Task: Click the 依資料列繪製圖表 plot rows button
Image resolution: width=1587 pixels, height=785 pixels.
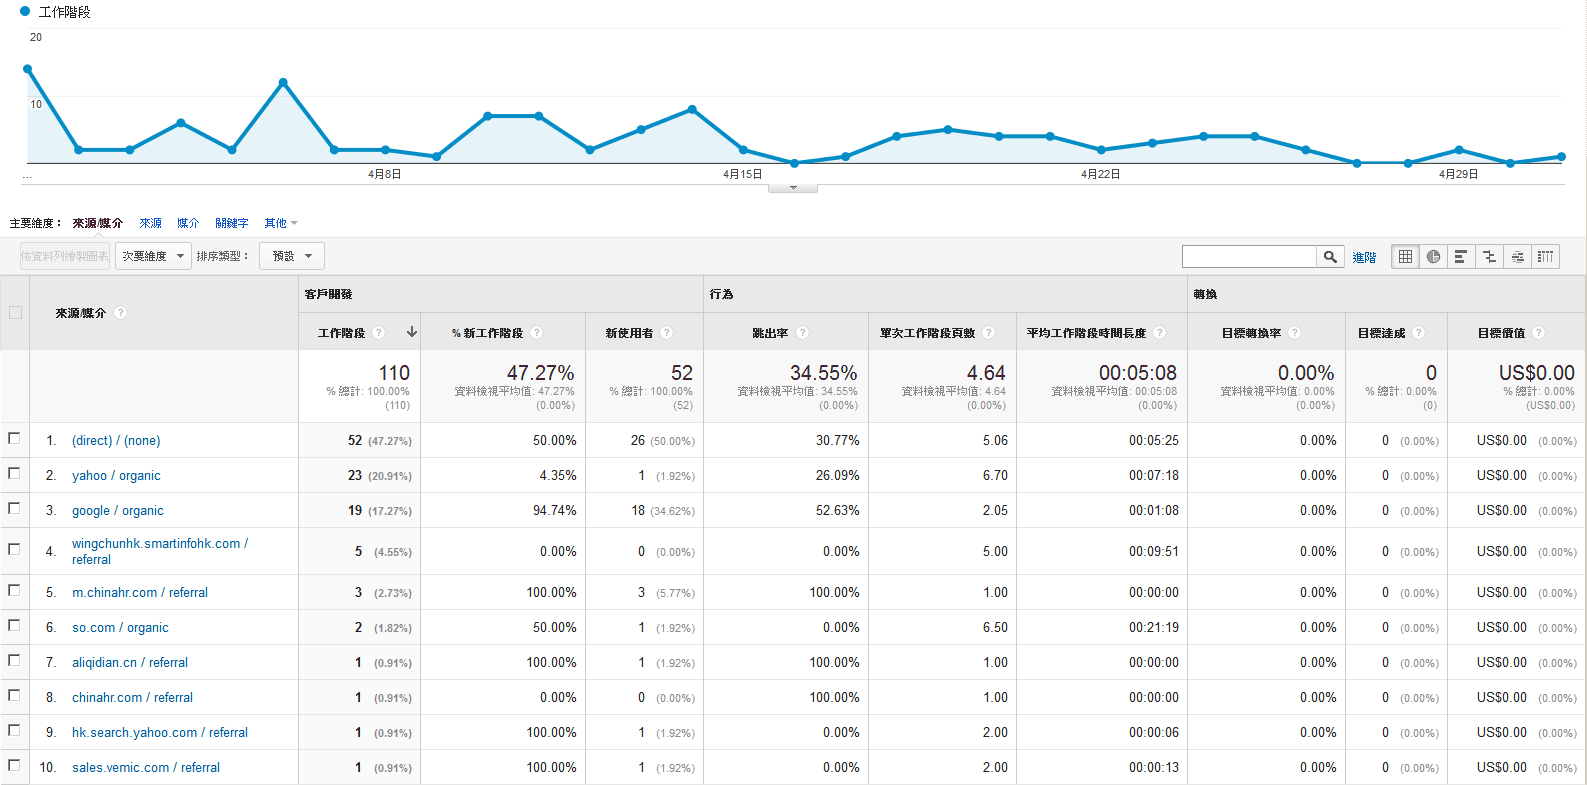Action: 65,256
